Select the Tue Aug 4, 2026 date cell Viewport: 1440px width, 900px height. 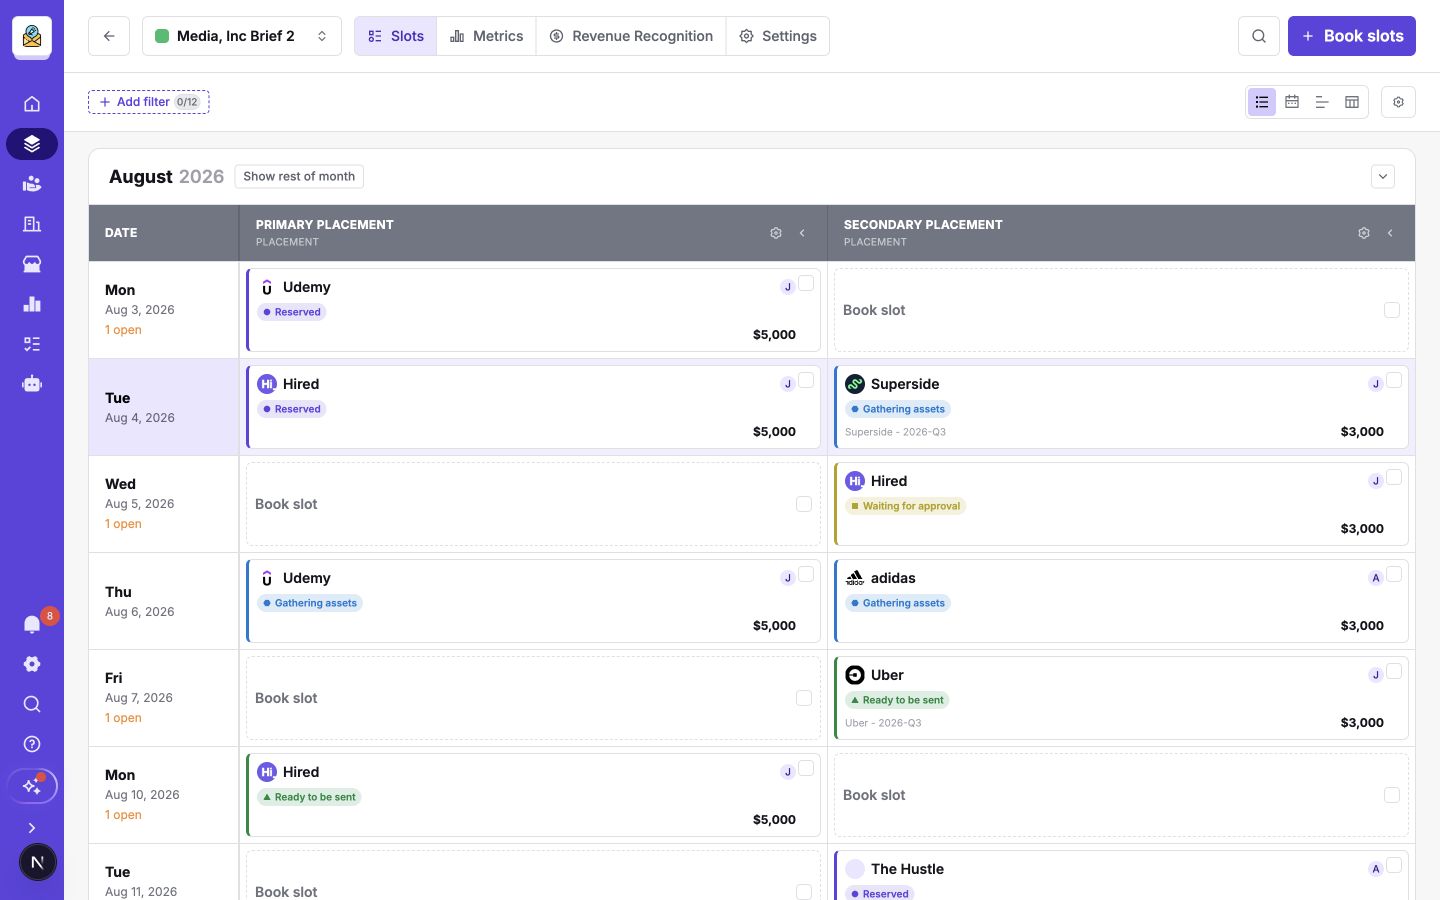[164, 407]
